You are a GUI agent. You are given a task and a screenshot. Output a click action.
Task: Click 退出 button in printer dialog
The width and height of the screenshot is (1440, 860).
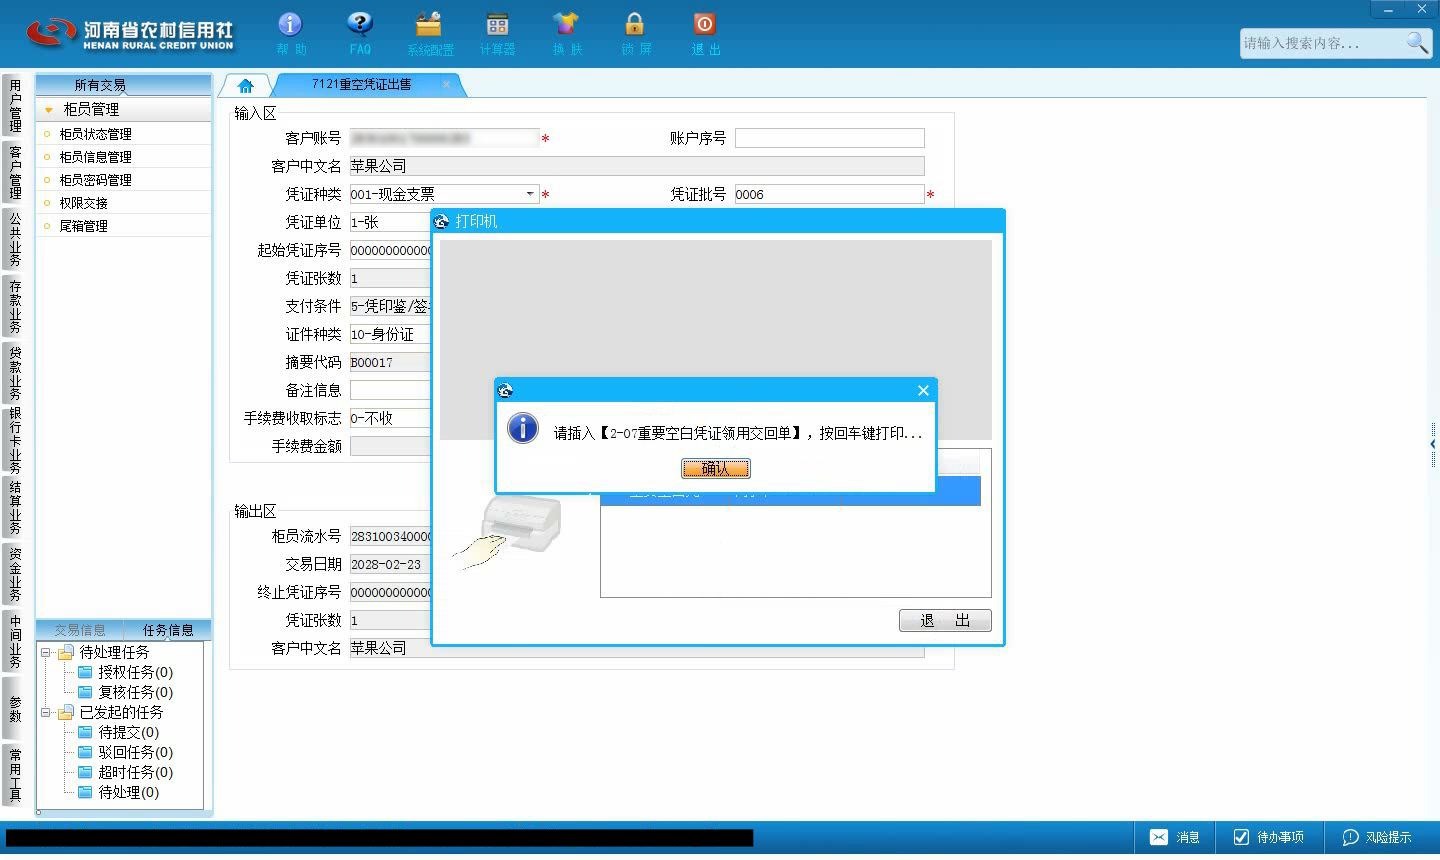945,620
